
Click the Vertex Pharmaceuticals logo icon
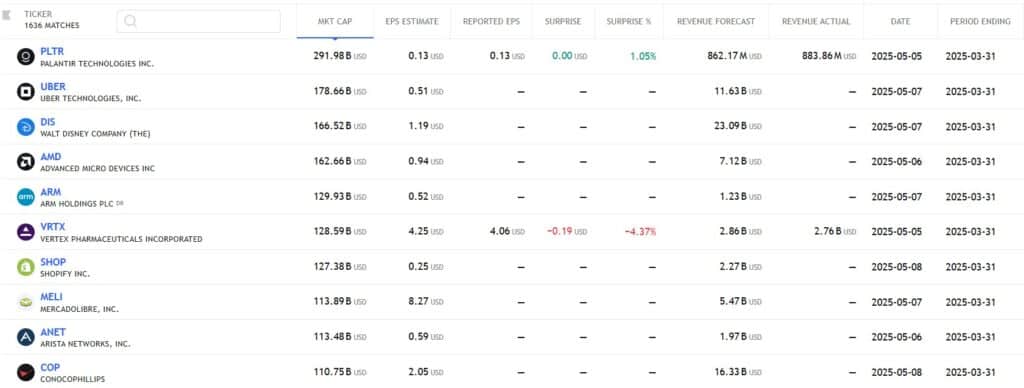(25, 233)
